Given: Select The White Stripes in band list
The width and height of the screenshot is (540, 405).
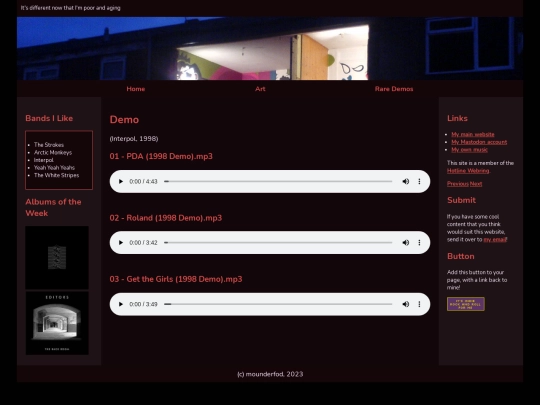Looking at the screenshot, I should coord(56,175).
